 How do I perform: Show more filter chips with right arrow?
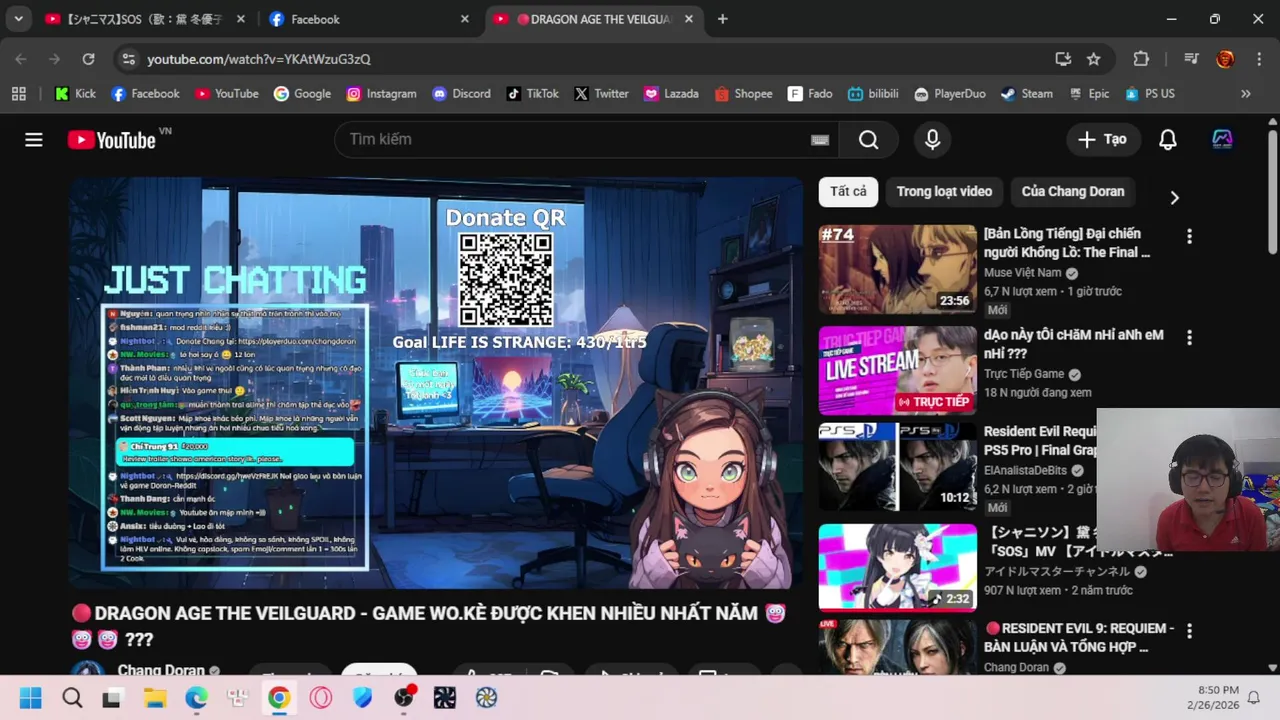pos(1174,198)
